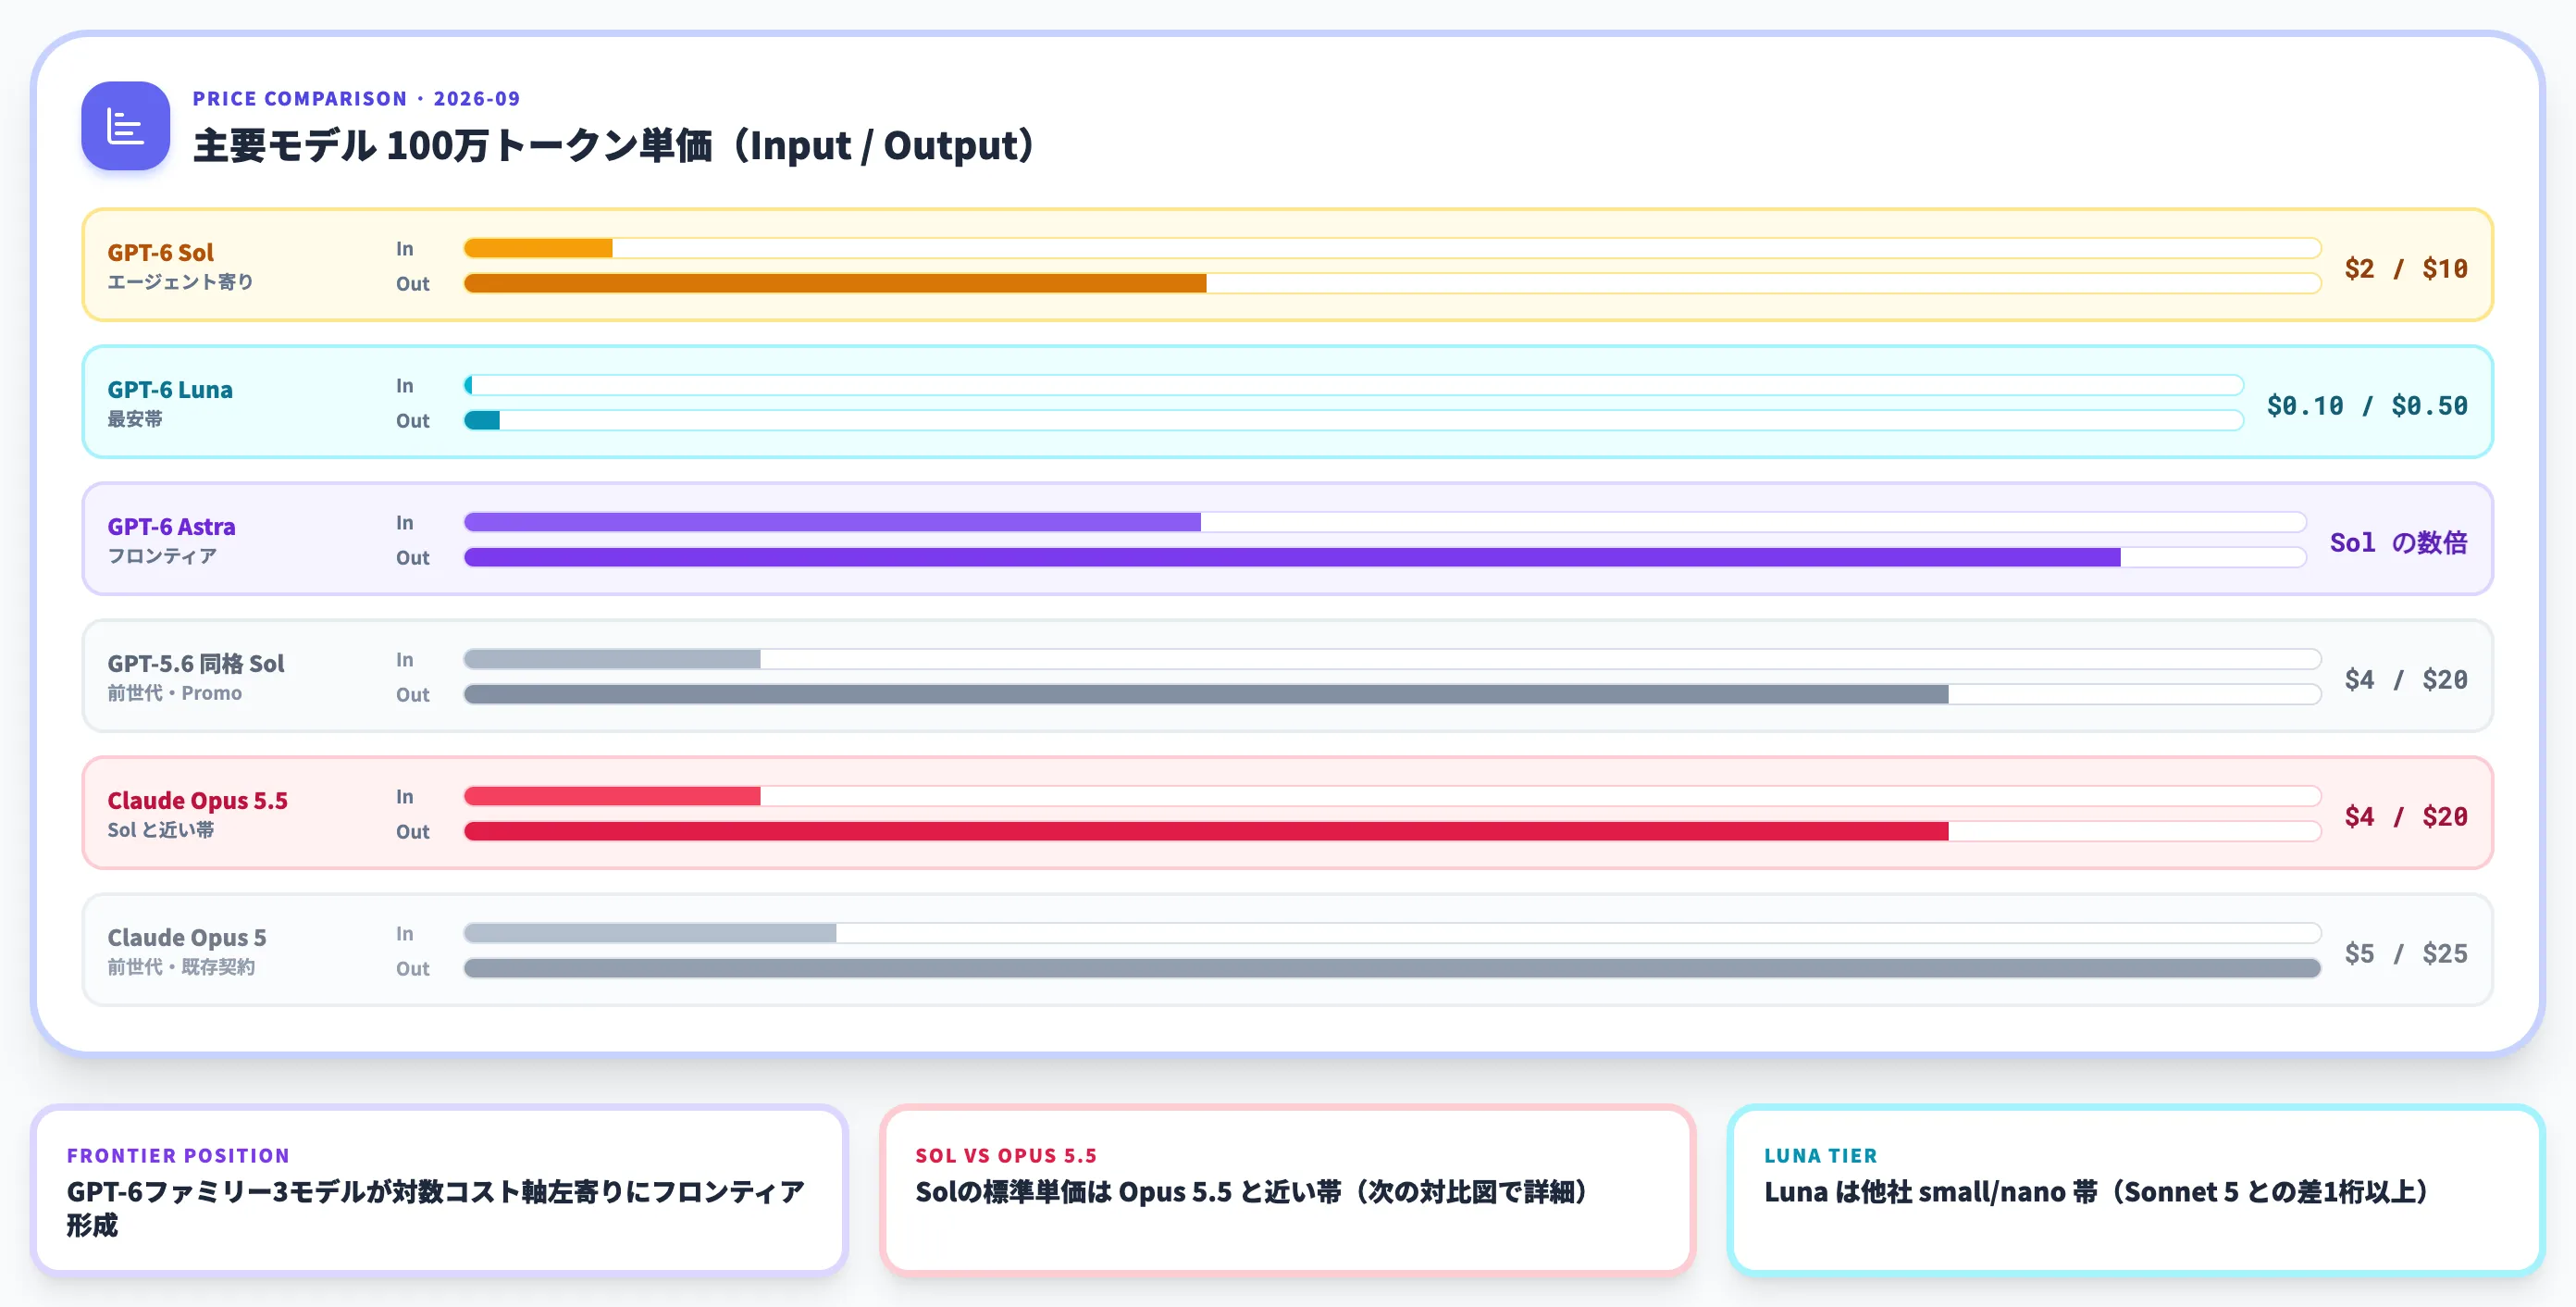Select the "GPT-5.6 同格 Sol" label
This screenshot has width=2576, height=1307.
196,663
